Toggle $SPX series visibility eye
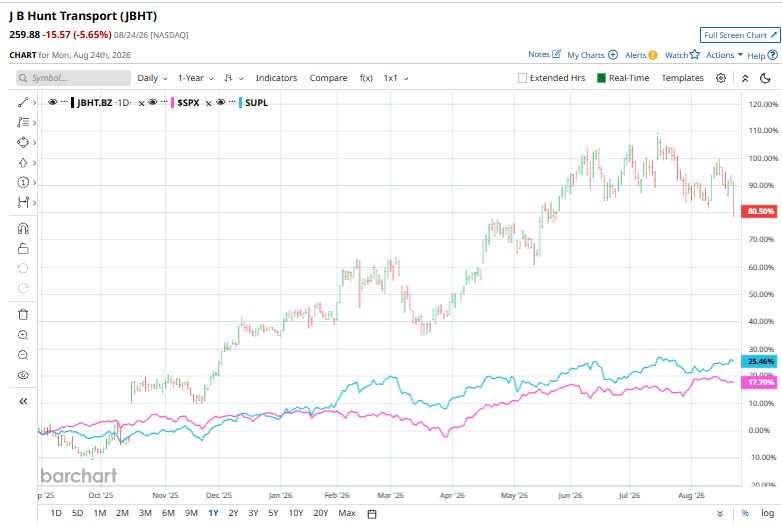Image resolution: width=782 pixels, height=525 pixels. click(153, 102)
